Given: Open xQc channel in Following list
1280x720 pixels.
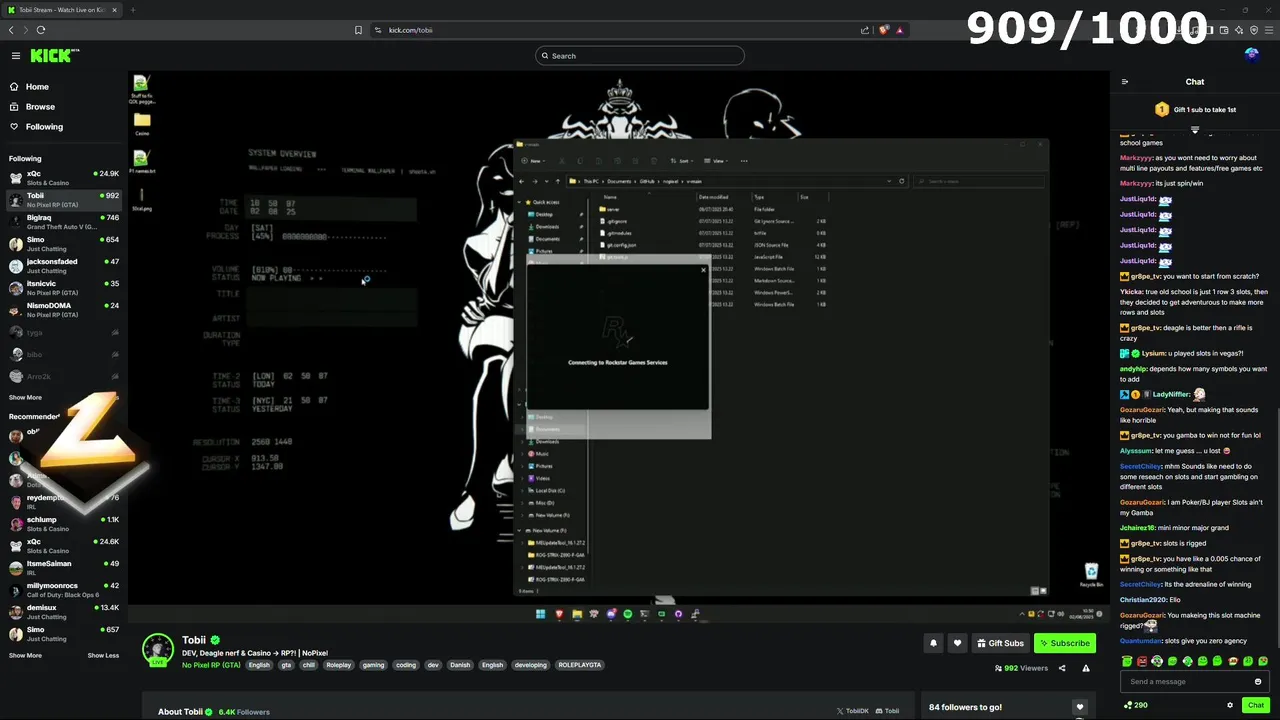Looking at the screenshot, I should point(64,178).
